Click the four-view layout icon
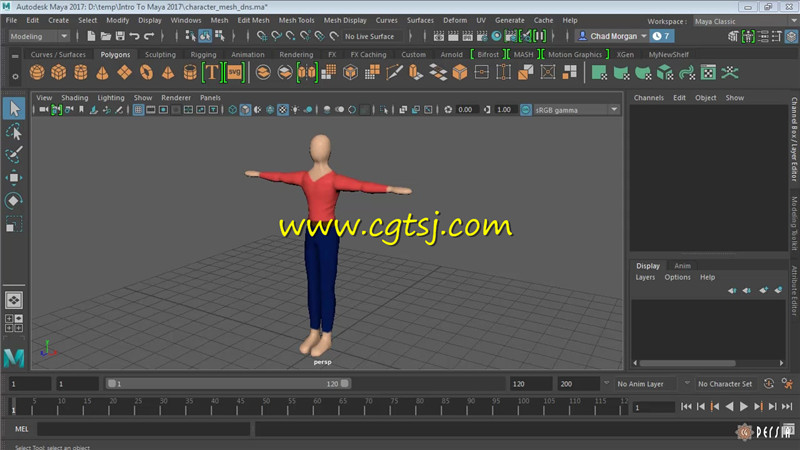800x450 pixels. click(14, 323)
